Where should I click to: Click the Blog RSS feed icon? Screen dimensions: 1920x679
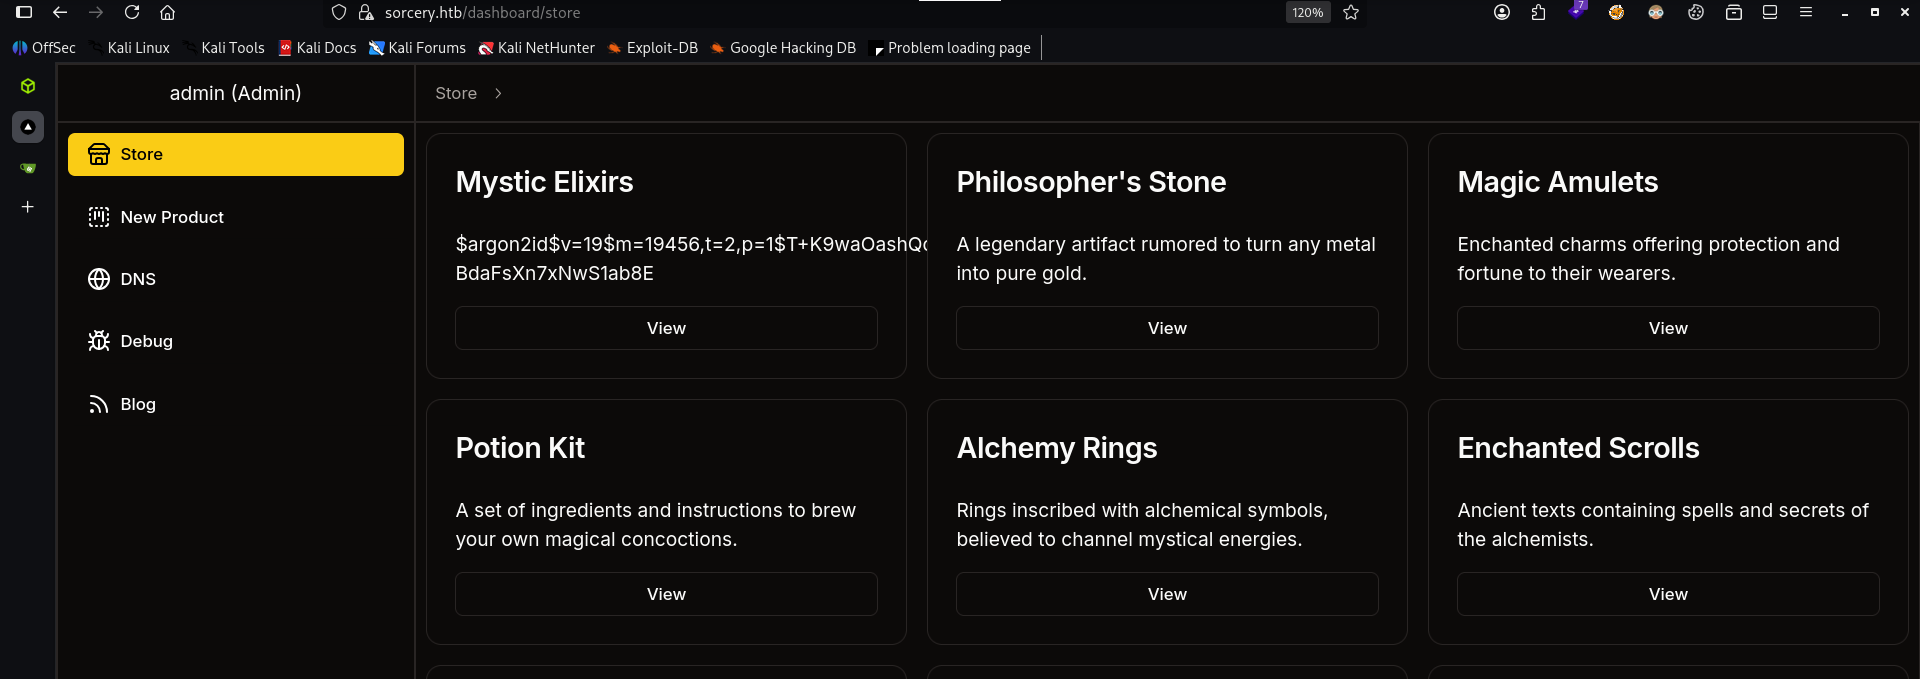click(x=99, y=404)
